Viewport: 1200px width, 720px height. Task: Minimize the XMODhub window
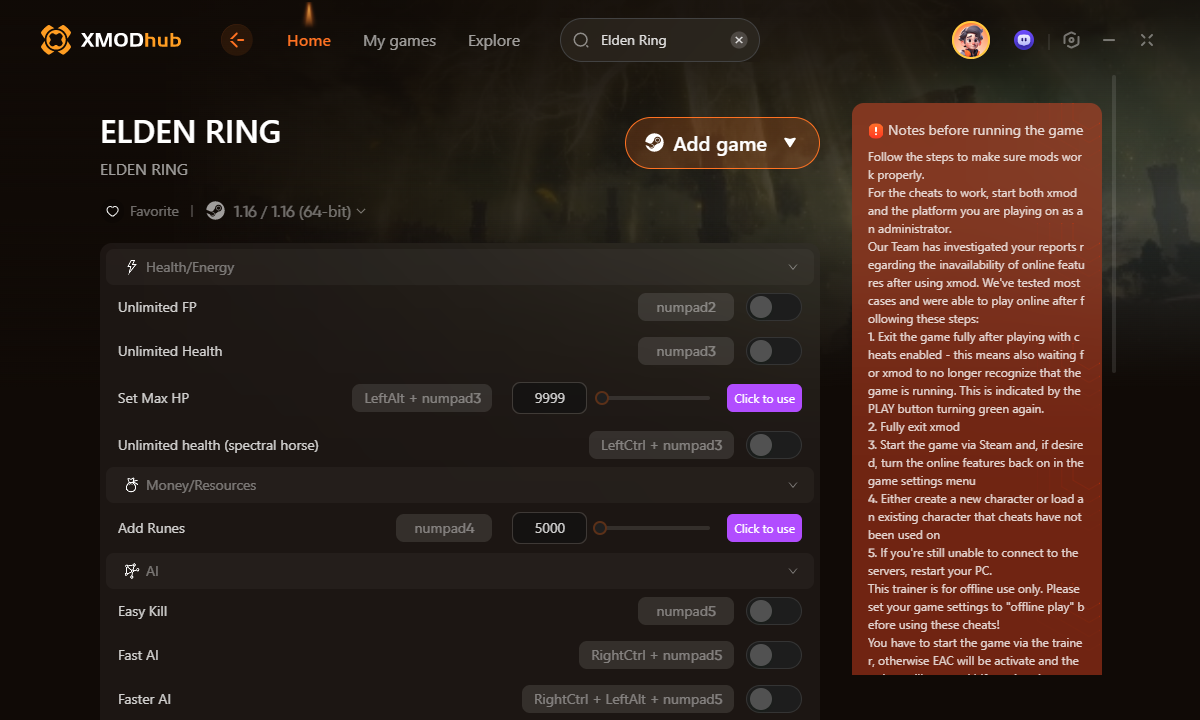[x=1109, y=40]
